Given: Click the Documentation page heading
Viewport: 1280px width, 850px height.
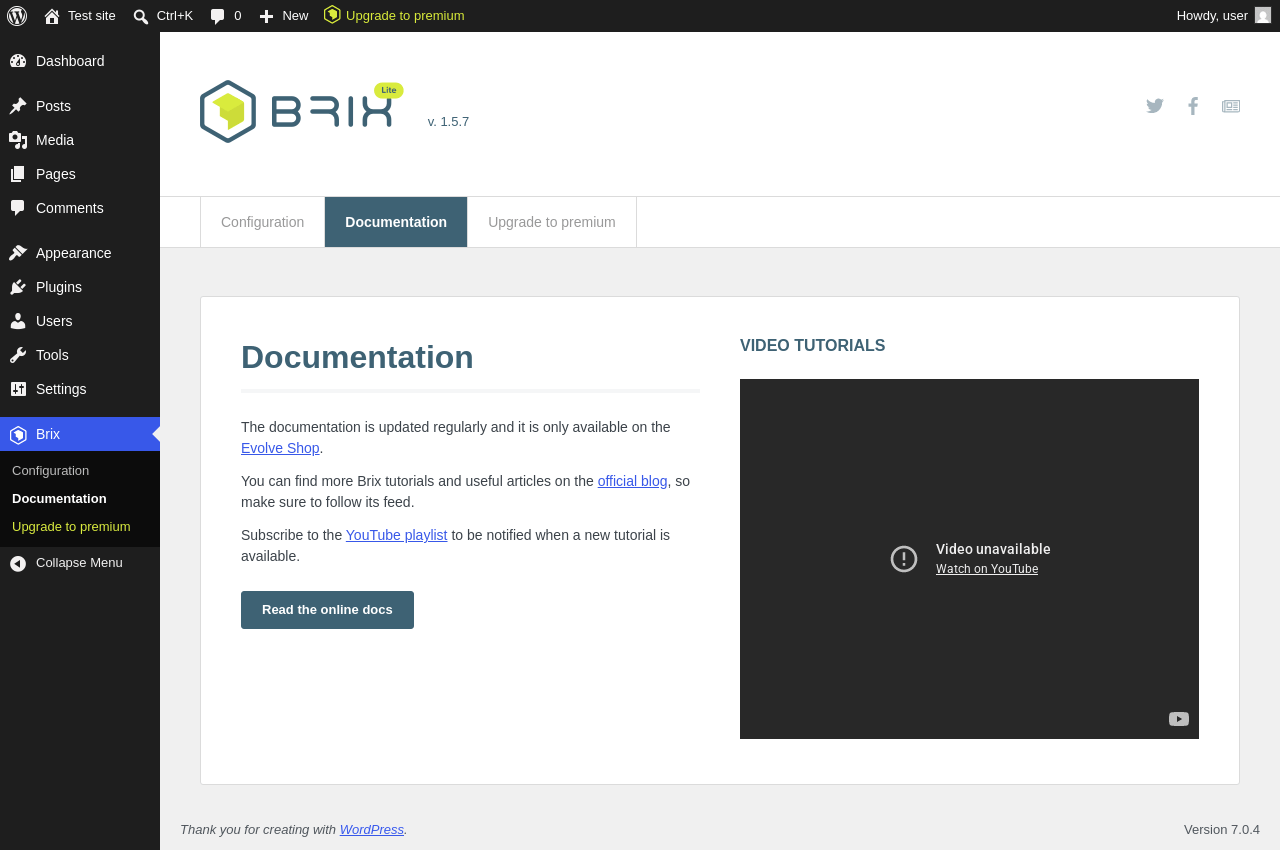Looking at the screenshot, I should click(357, 357).
